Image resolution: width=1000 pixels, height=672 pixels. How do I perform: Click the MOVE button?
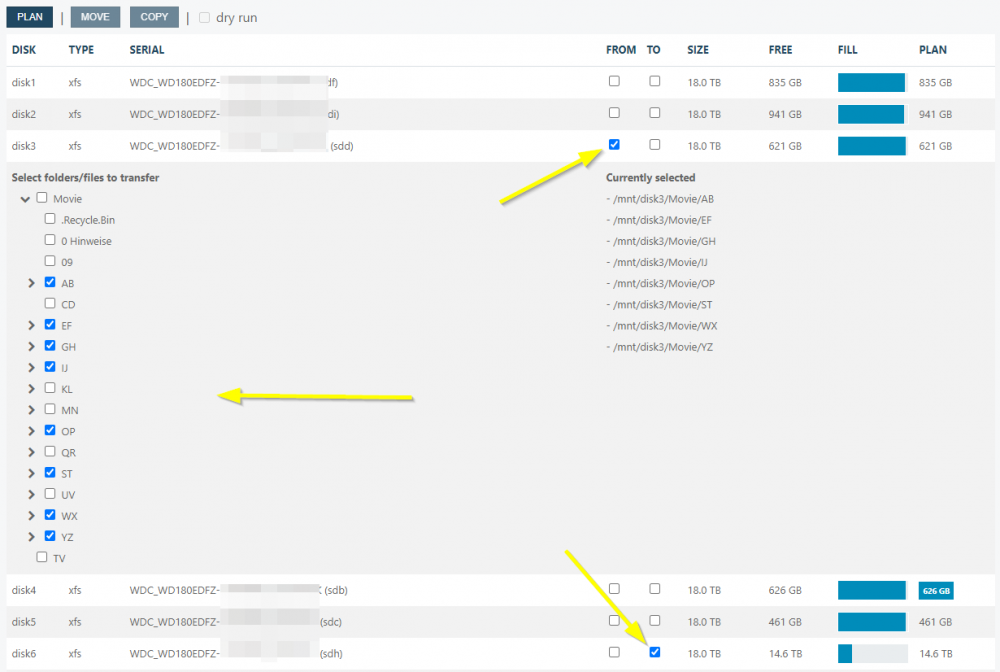[95, 17]
